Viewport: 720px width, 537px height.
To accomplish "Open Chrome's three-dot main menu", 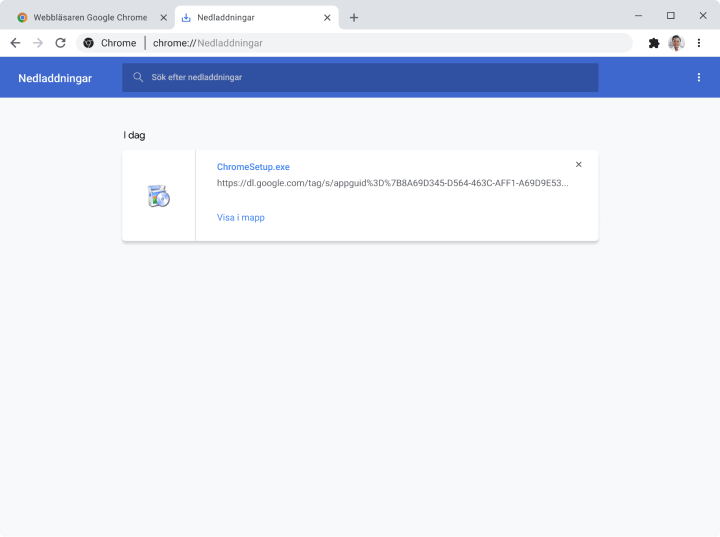I will 699,43.
